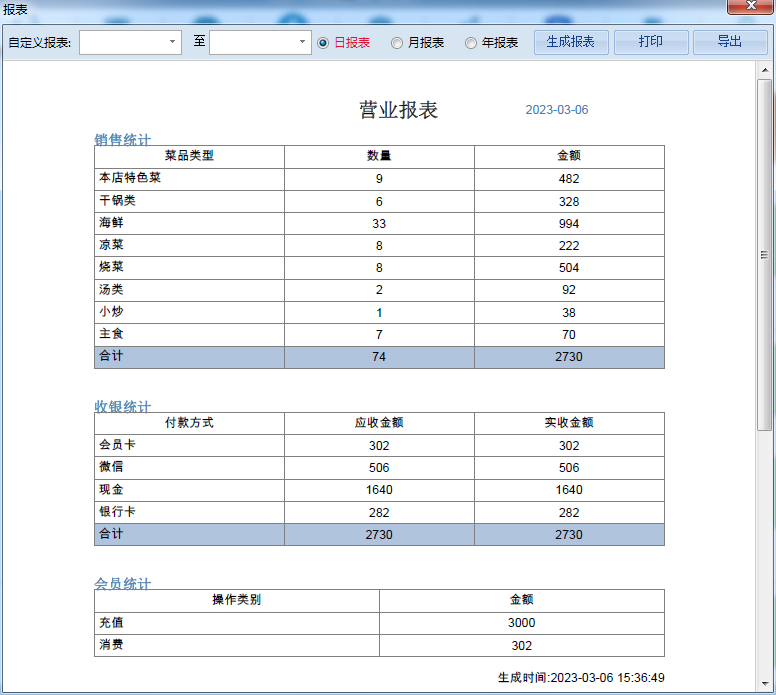Click the scrollbar down arrow
Image resolution: width=776 pixels, height=695 pixels.
[x=765, y=684]
